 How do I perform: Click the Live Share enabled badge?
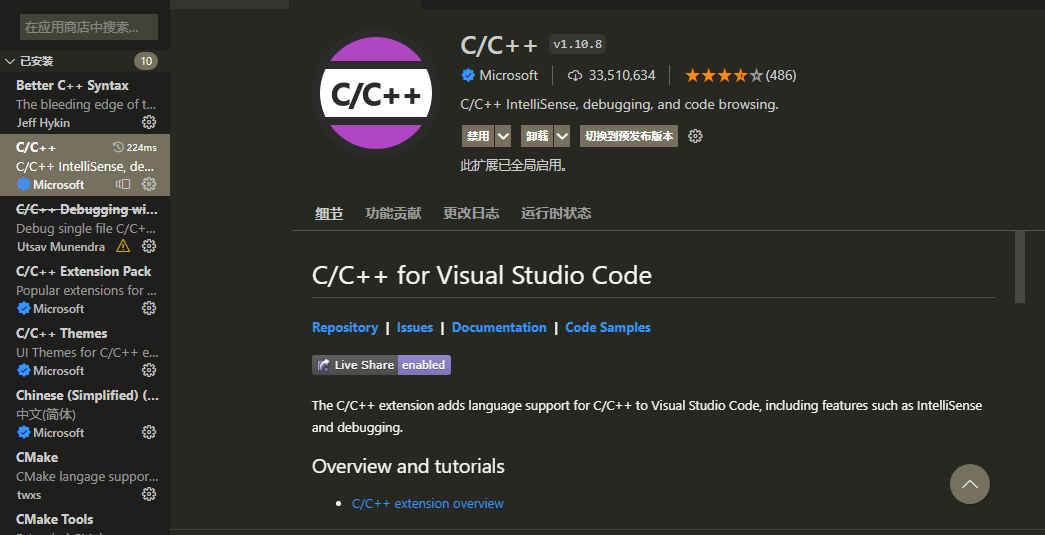point(381,365)
